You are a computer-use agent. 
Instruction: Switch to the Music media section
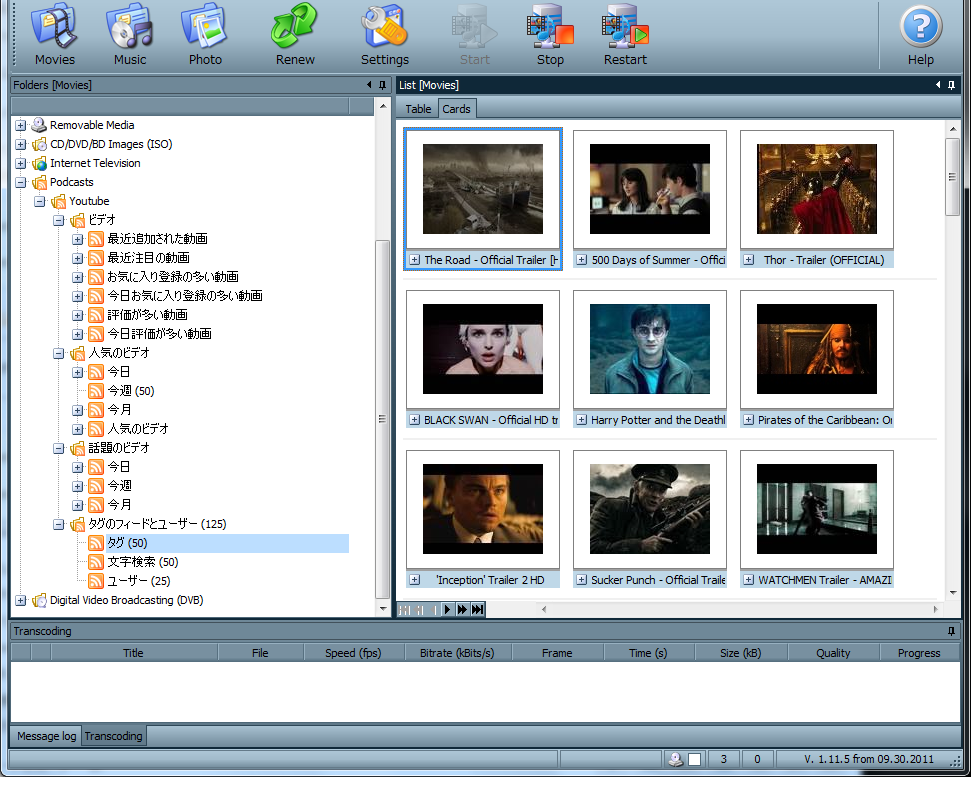tap(129, 34)
